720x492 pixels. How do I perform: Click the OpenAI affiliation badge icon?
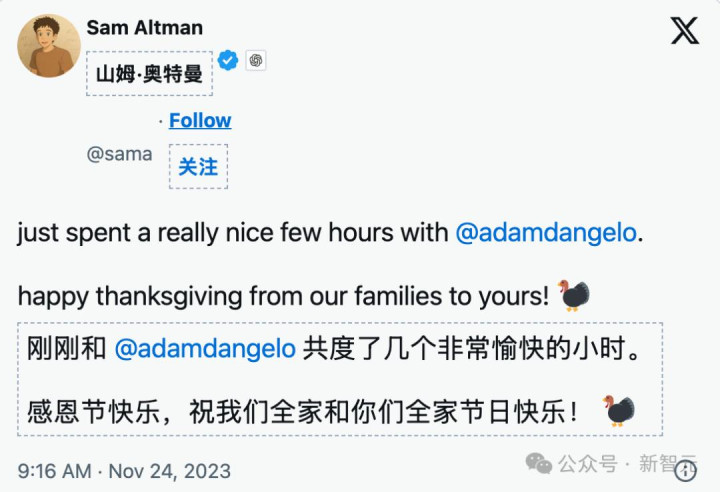(256, 61)
